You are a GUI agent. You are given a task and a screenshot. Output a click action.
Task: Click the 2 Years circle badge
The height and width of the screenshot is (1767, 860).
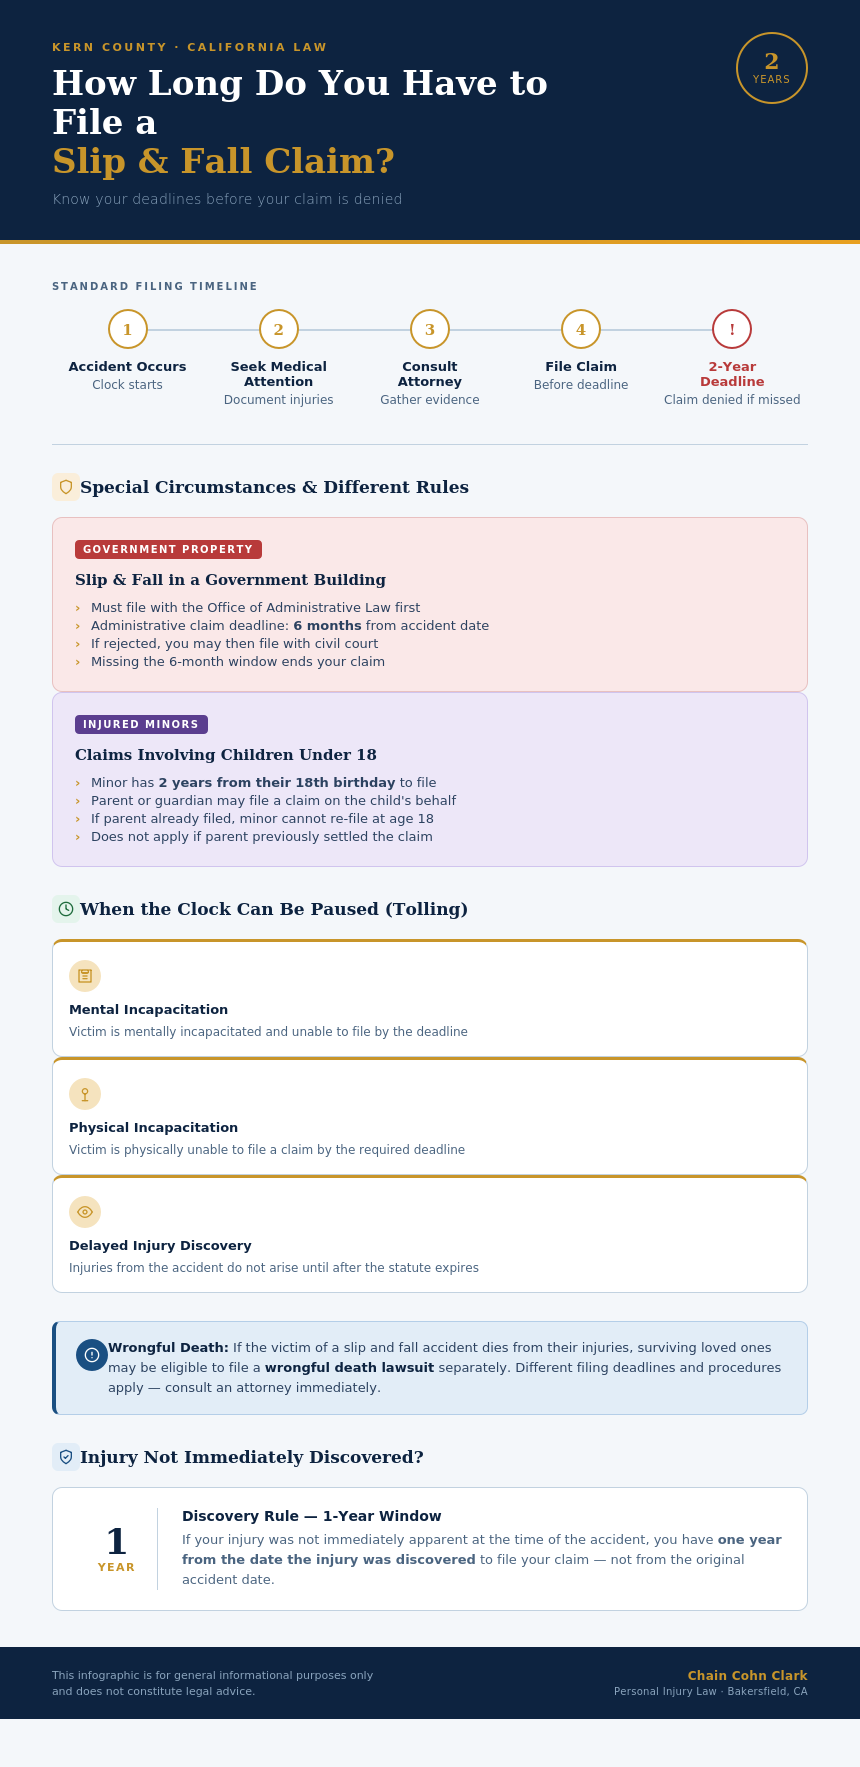(x=772, y=68)
